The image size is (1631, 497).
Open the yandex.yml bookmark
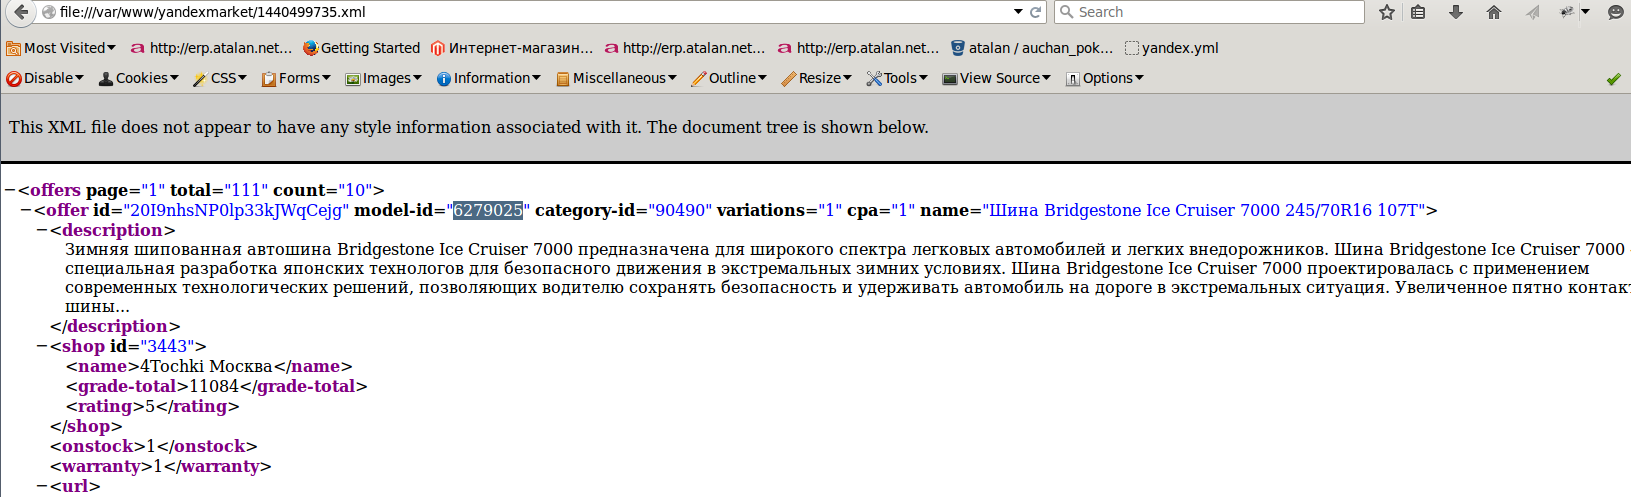tap(1171, 48)
